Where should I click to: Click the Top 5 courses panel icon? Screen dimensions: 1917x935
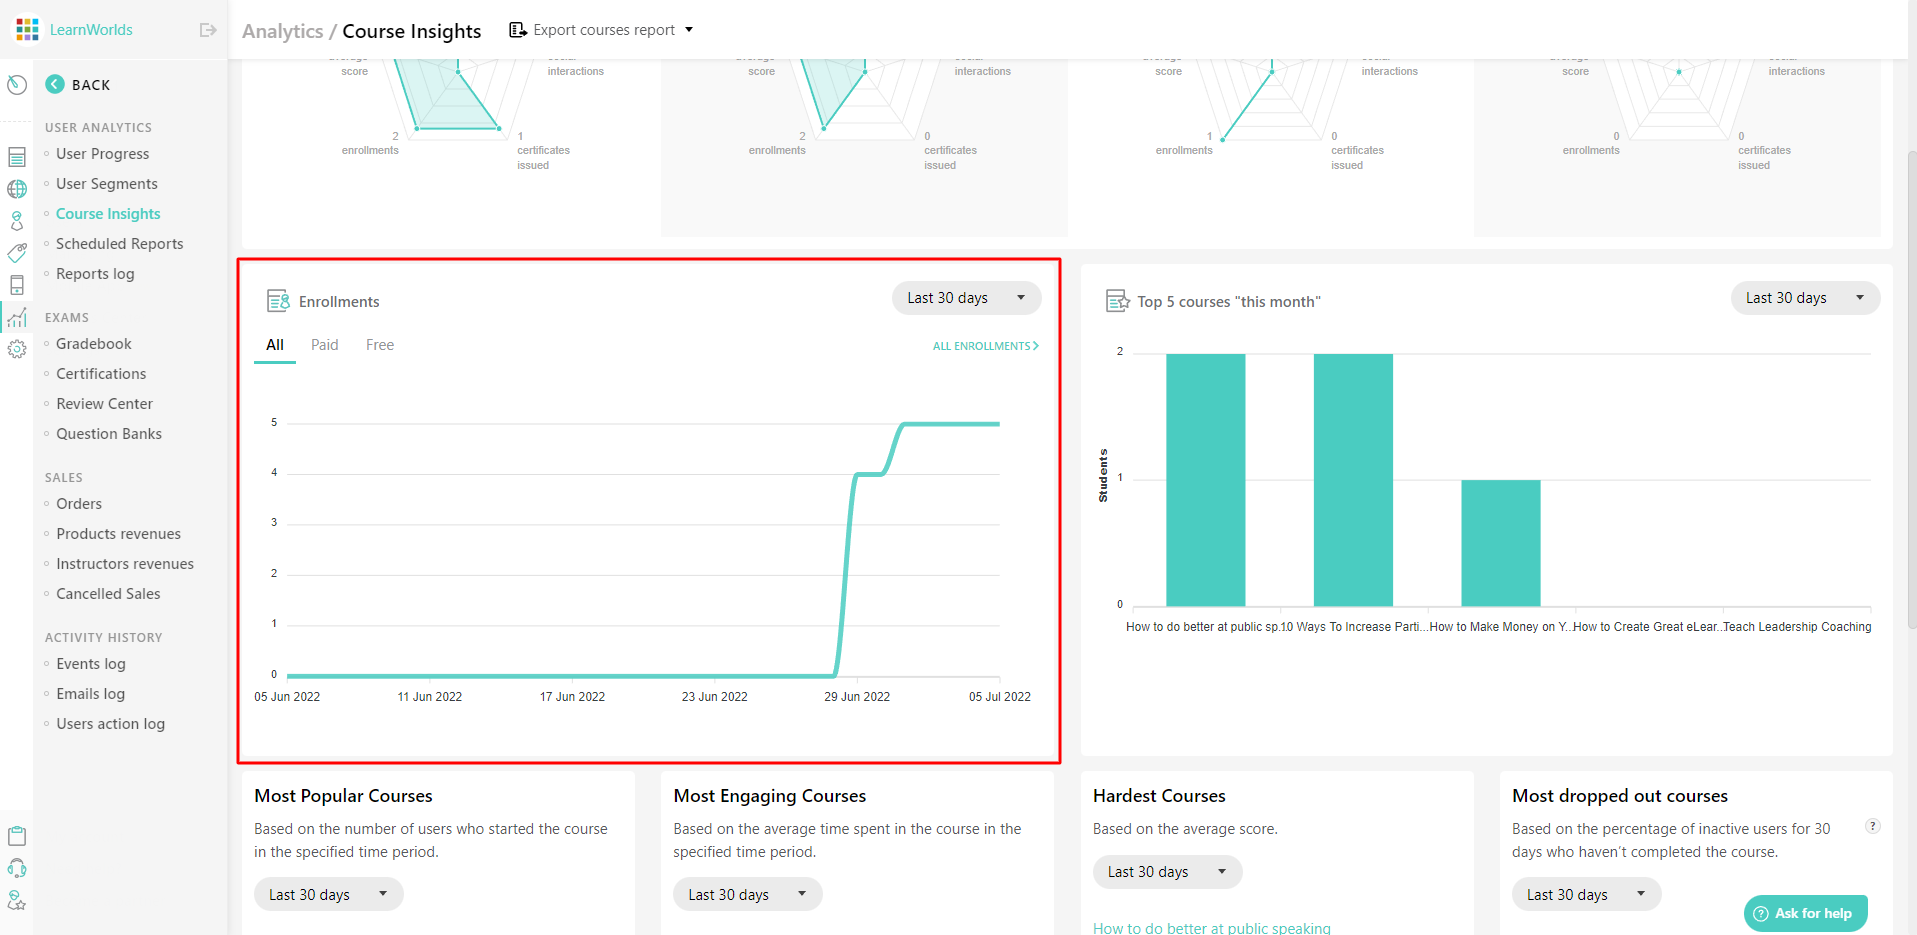tap(1118, 299)
